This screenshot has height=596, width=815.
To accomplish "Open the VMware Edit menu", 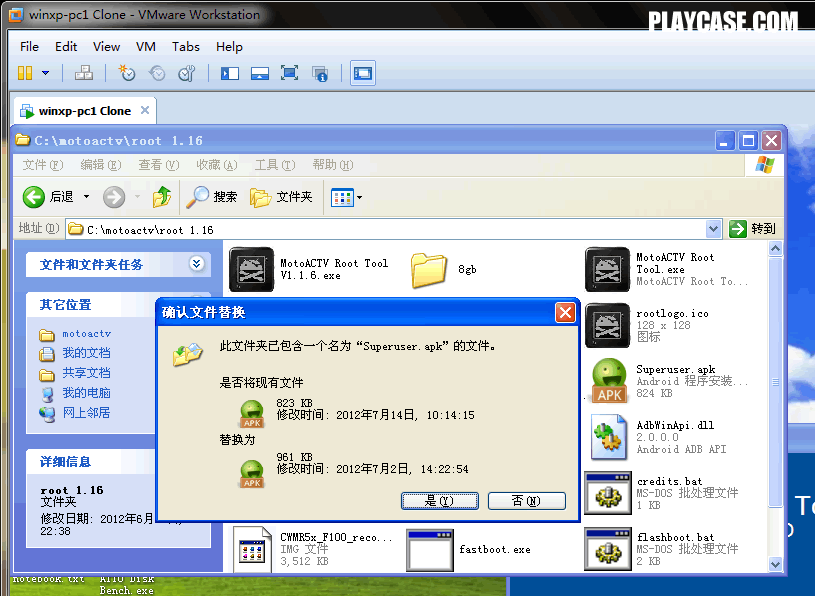I will pyautogui.click(x=66, y=47).
